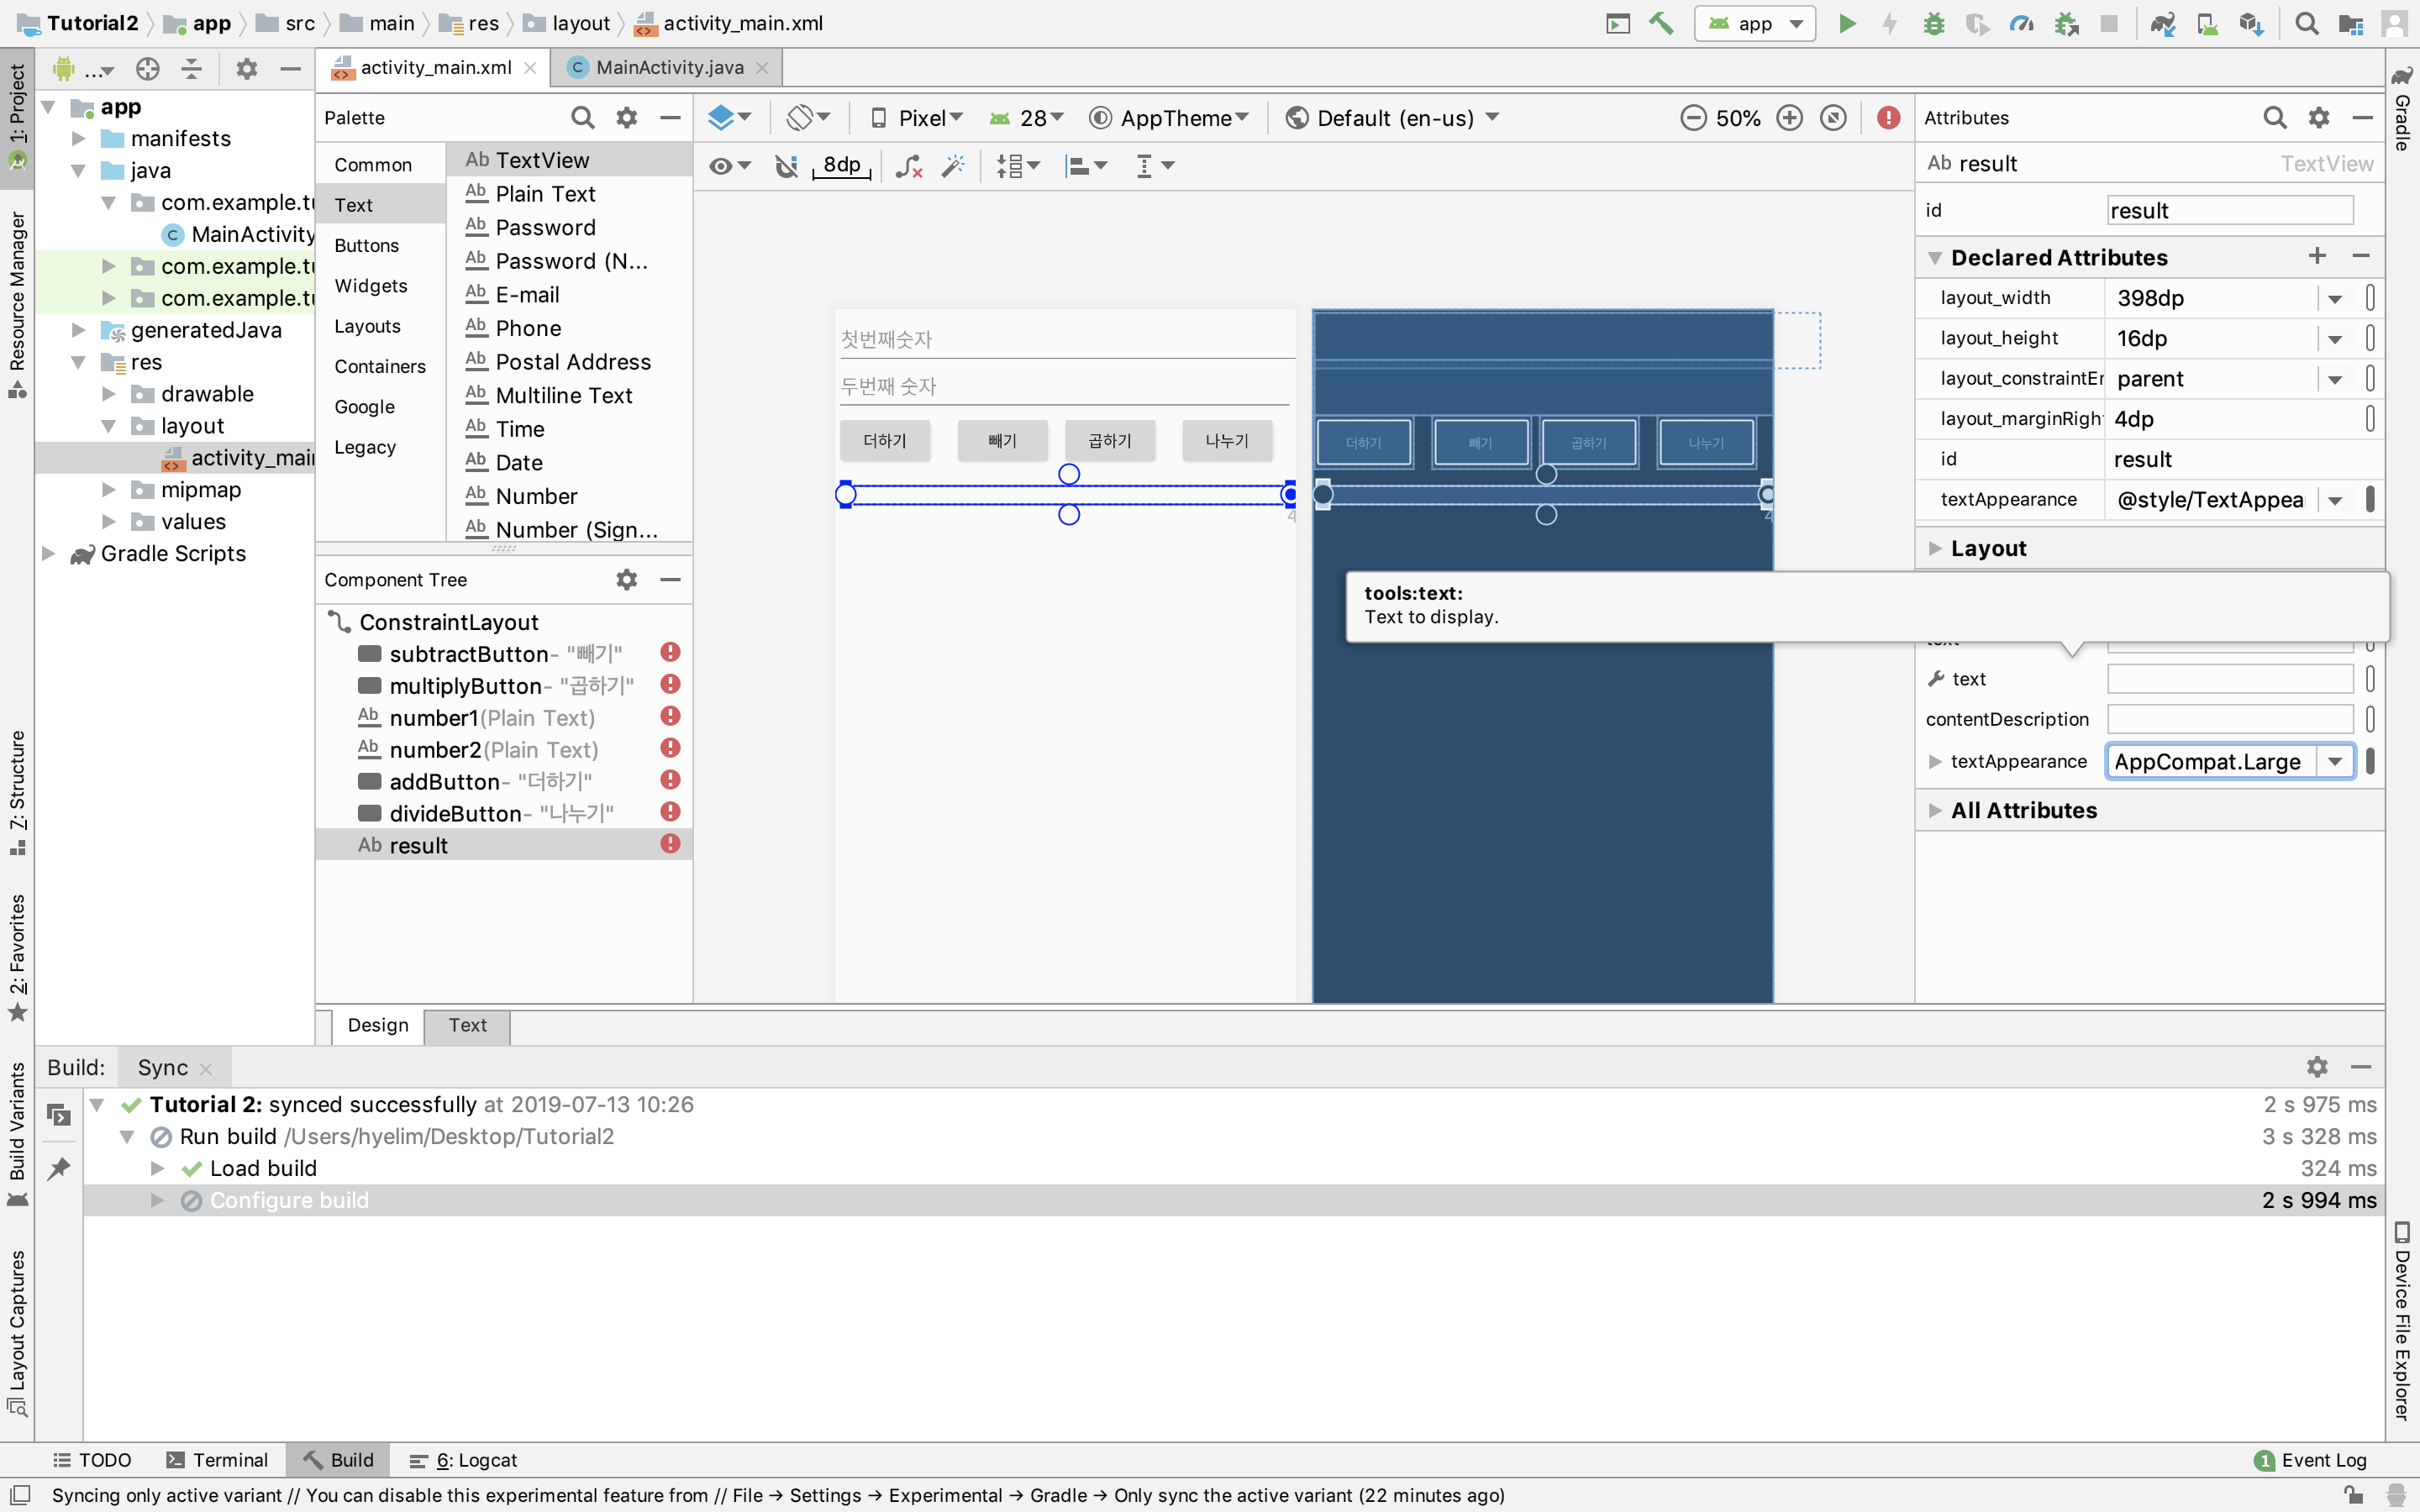This screenshot has width=2420, height=1512.
Task: Click the Infer Constraints magic wand icon
Action: click(x=953, y=166)
